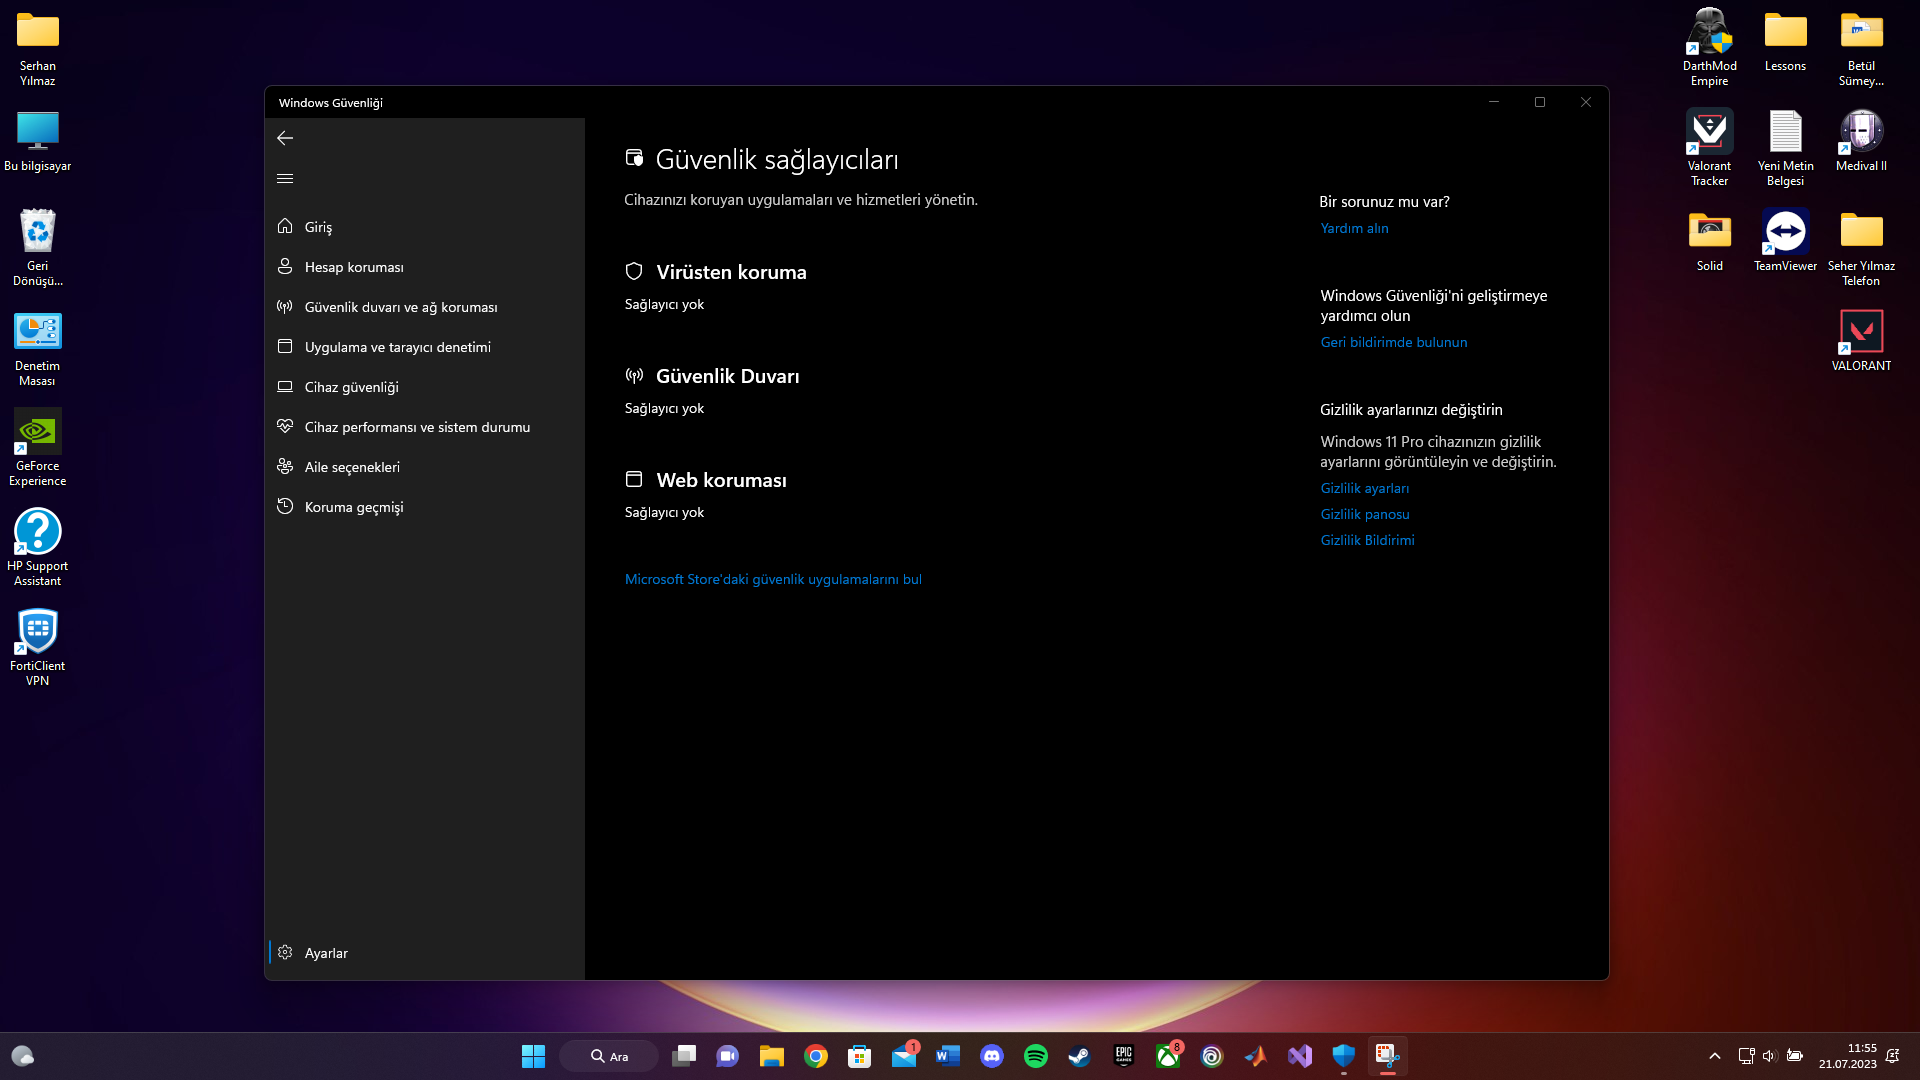Expand hidden system tray icons chevron

pyautogui.click(x=1714, y=1056)
